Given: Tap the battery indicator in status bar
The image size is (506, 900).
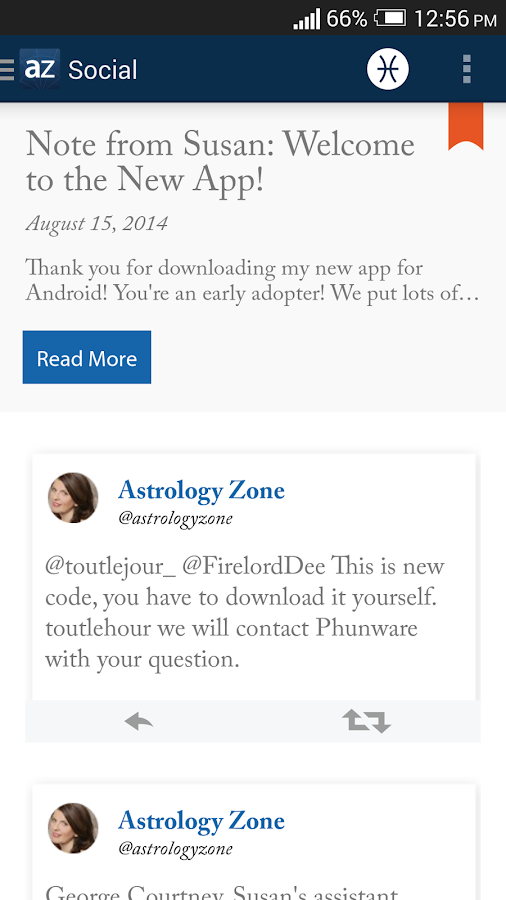Looking at the screenshot, I should 391,18.
